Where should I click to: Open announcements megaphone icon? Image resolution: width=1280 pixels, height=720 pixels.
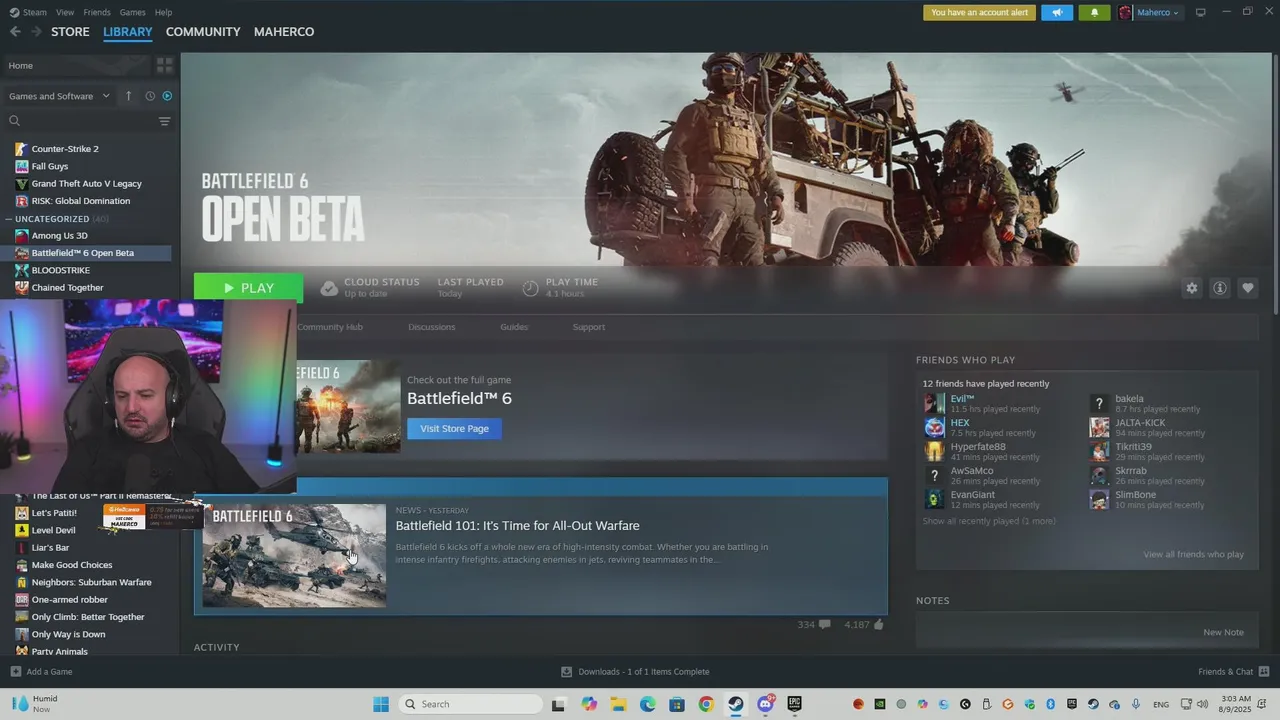[x=1057, y=13]
